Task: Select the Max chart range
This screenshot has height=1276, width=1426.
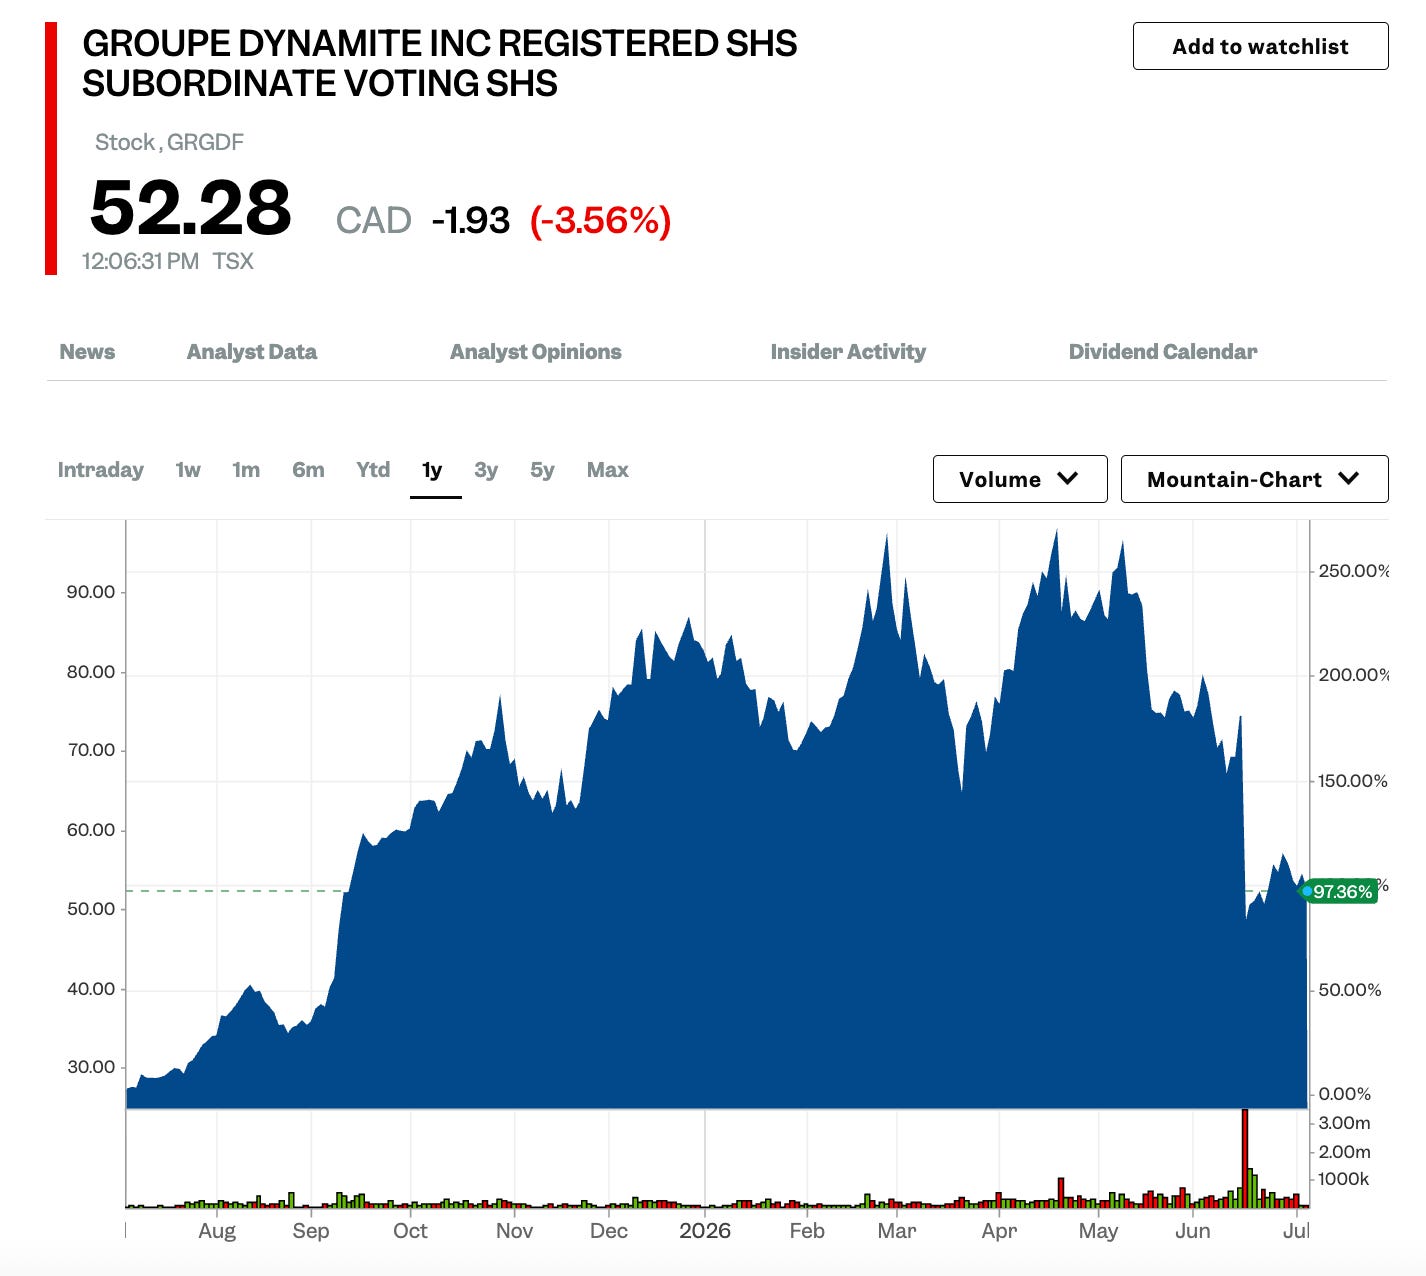Action: pyautogui.click(x=607, y=470)
